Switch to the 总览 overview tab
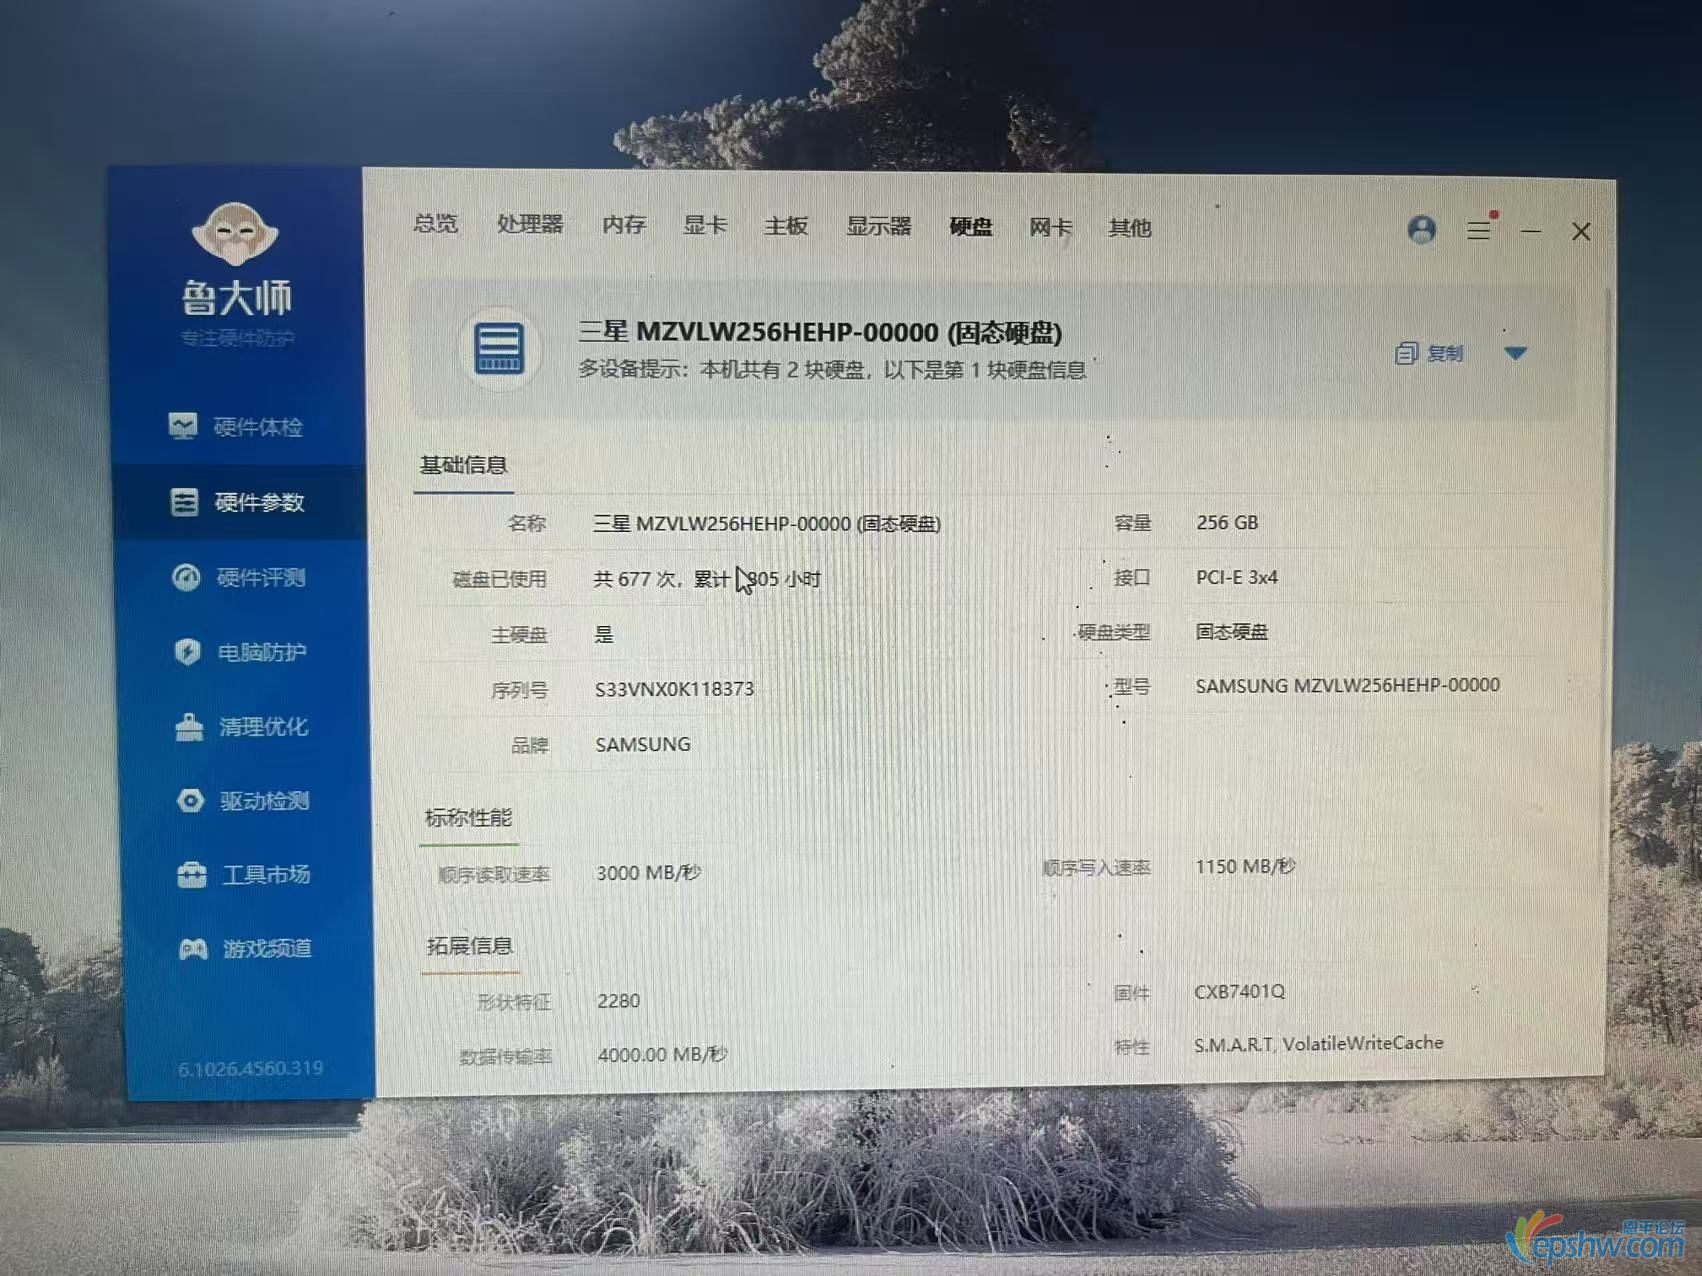This screenshot has height=1276, width=1702. click(436, 223)
